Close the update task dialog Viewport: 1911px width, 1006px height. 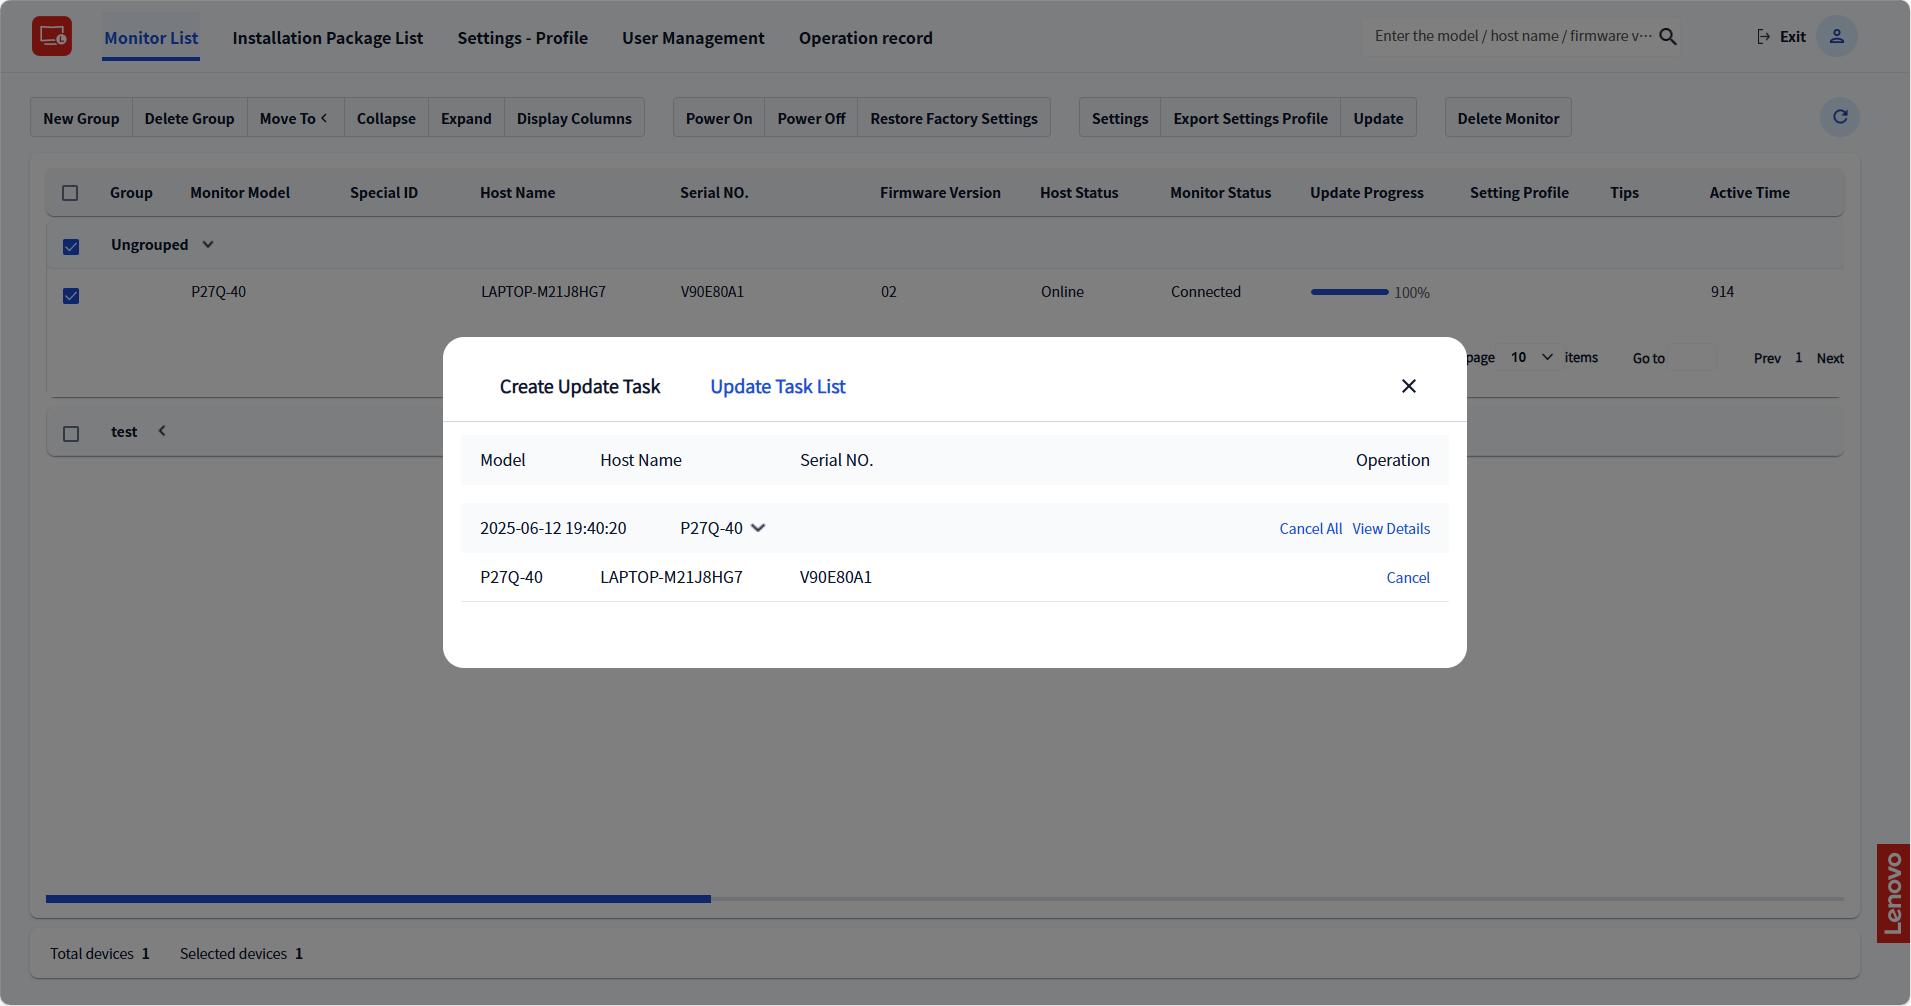[x=1408, y=386]
